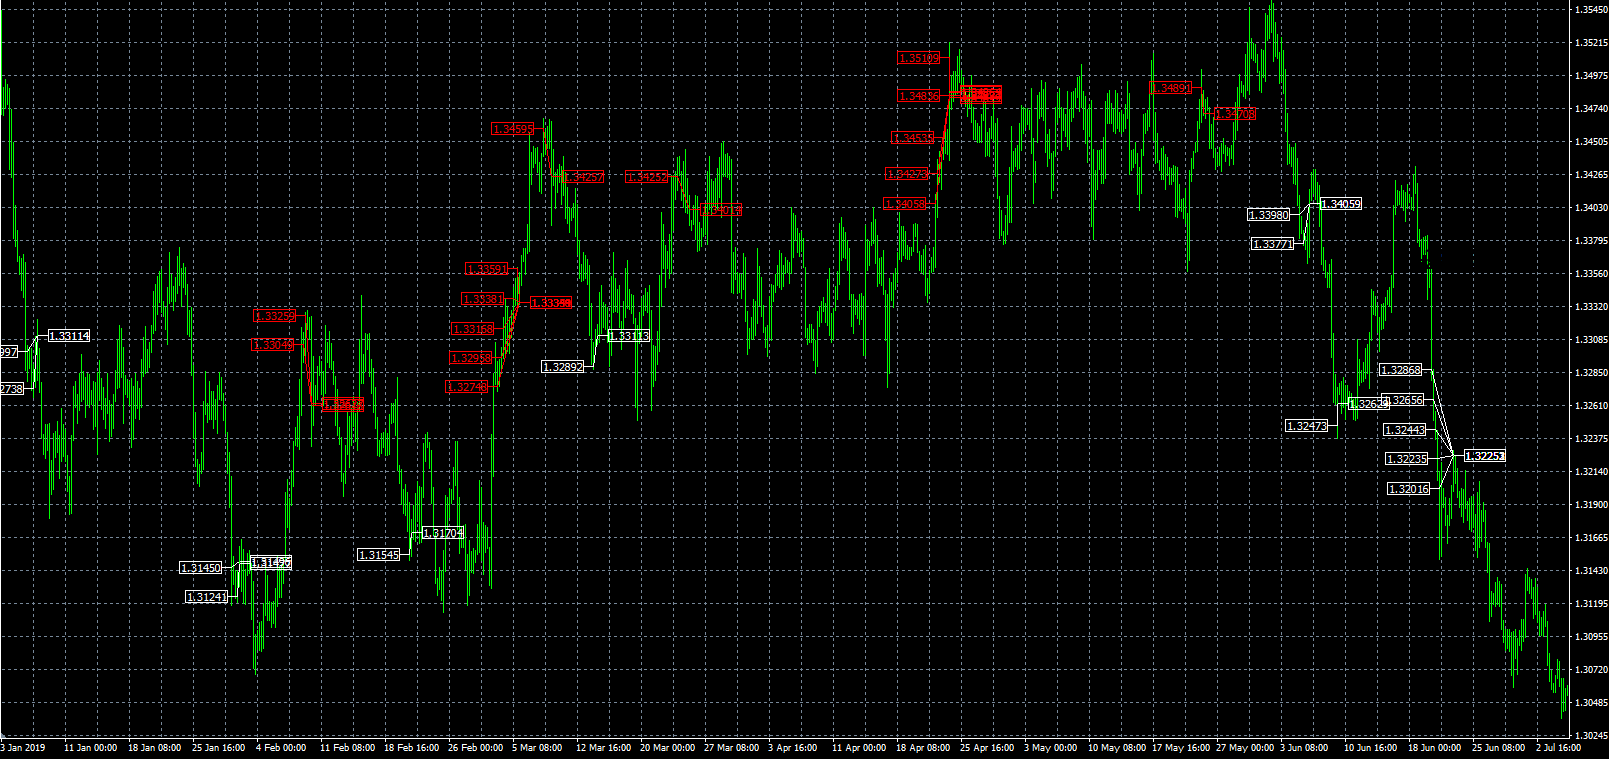Click the 5 Mar 08:00 time label
1609x759 pixels.
coord(538,748)
